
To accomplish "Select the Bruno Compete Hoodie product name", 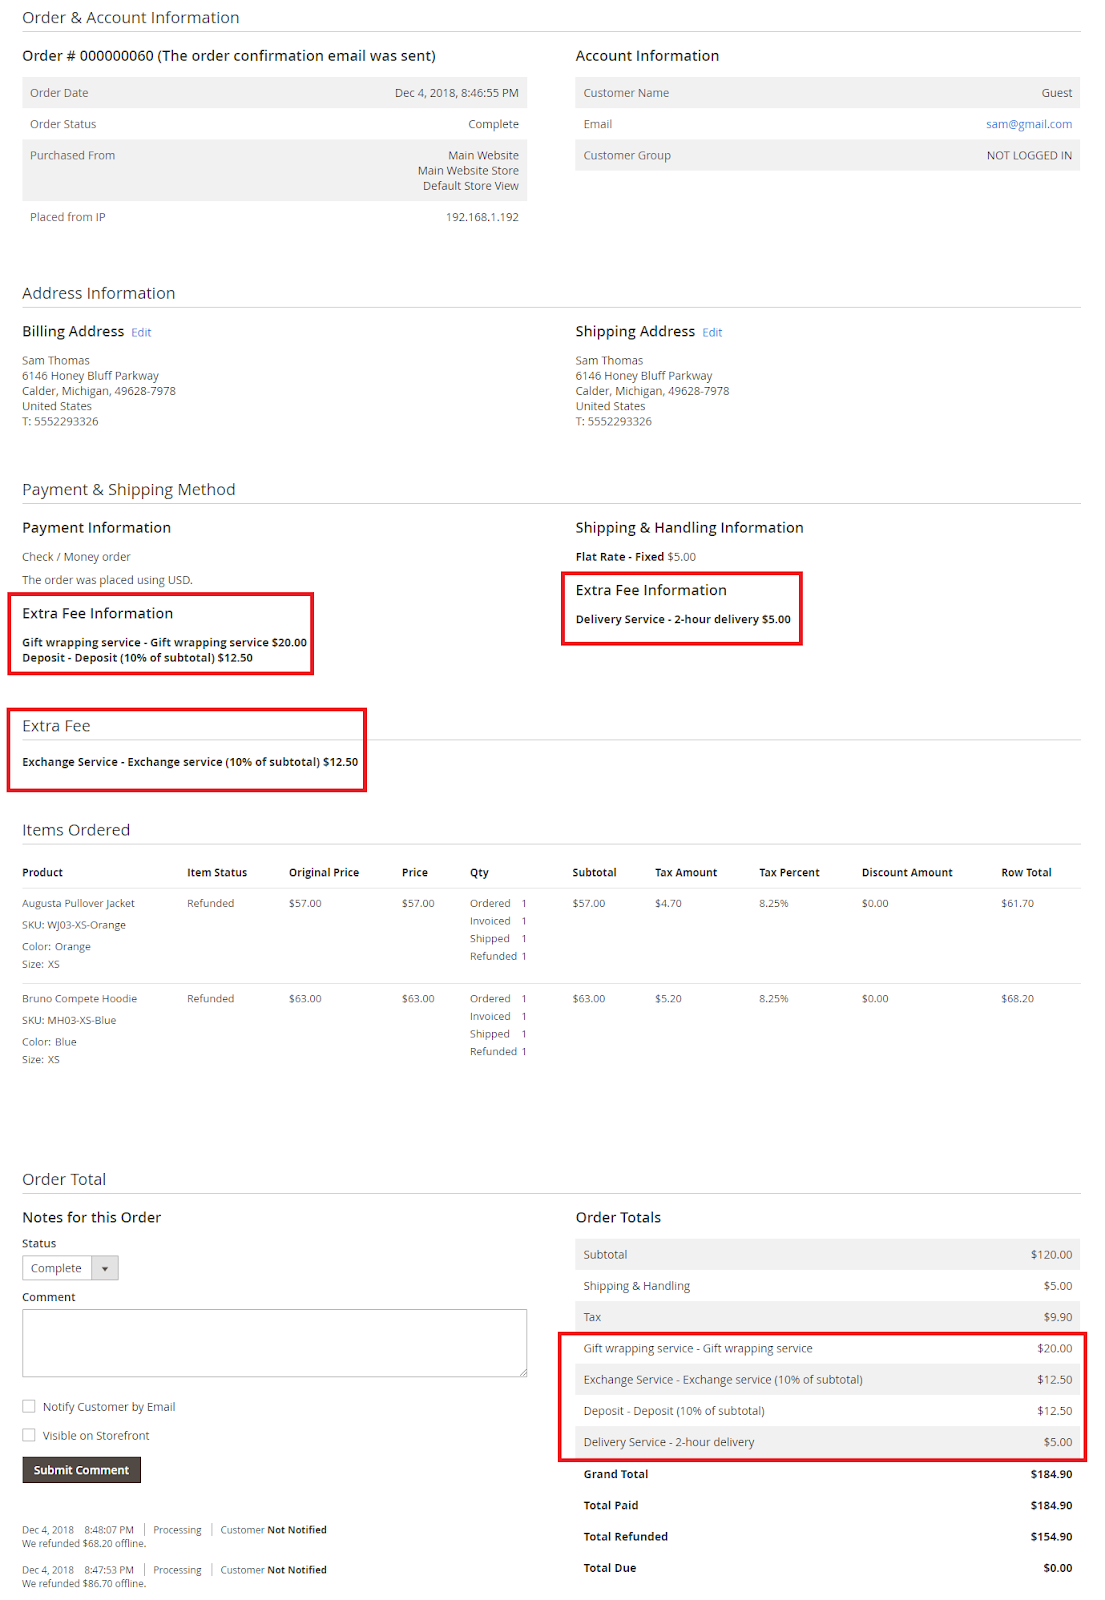I will point(79,998).
